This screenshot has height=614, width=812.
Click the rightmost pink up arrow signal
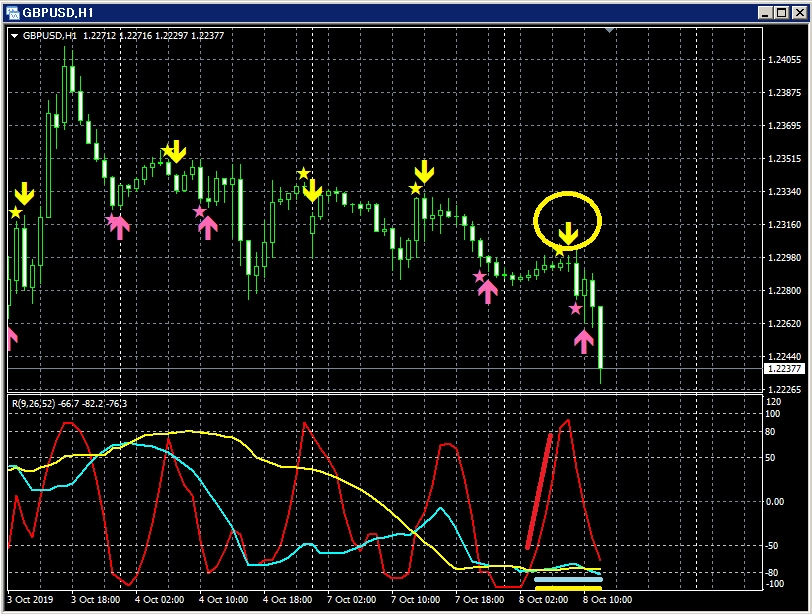click(584, 340)
